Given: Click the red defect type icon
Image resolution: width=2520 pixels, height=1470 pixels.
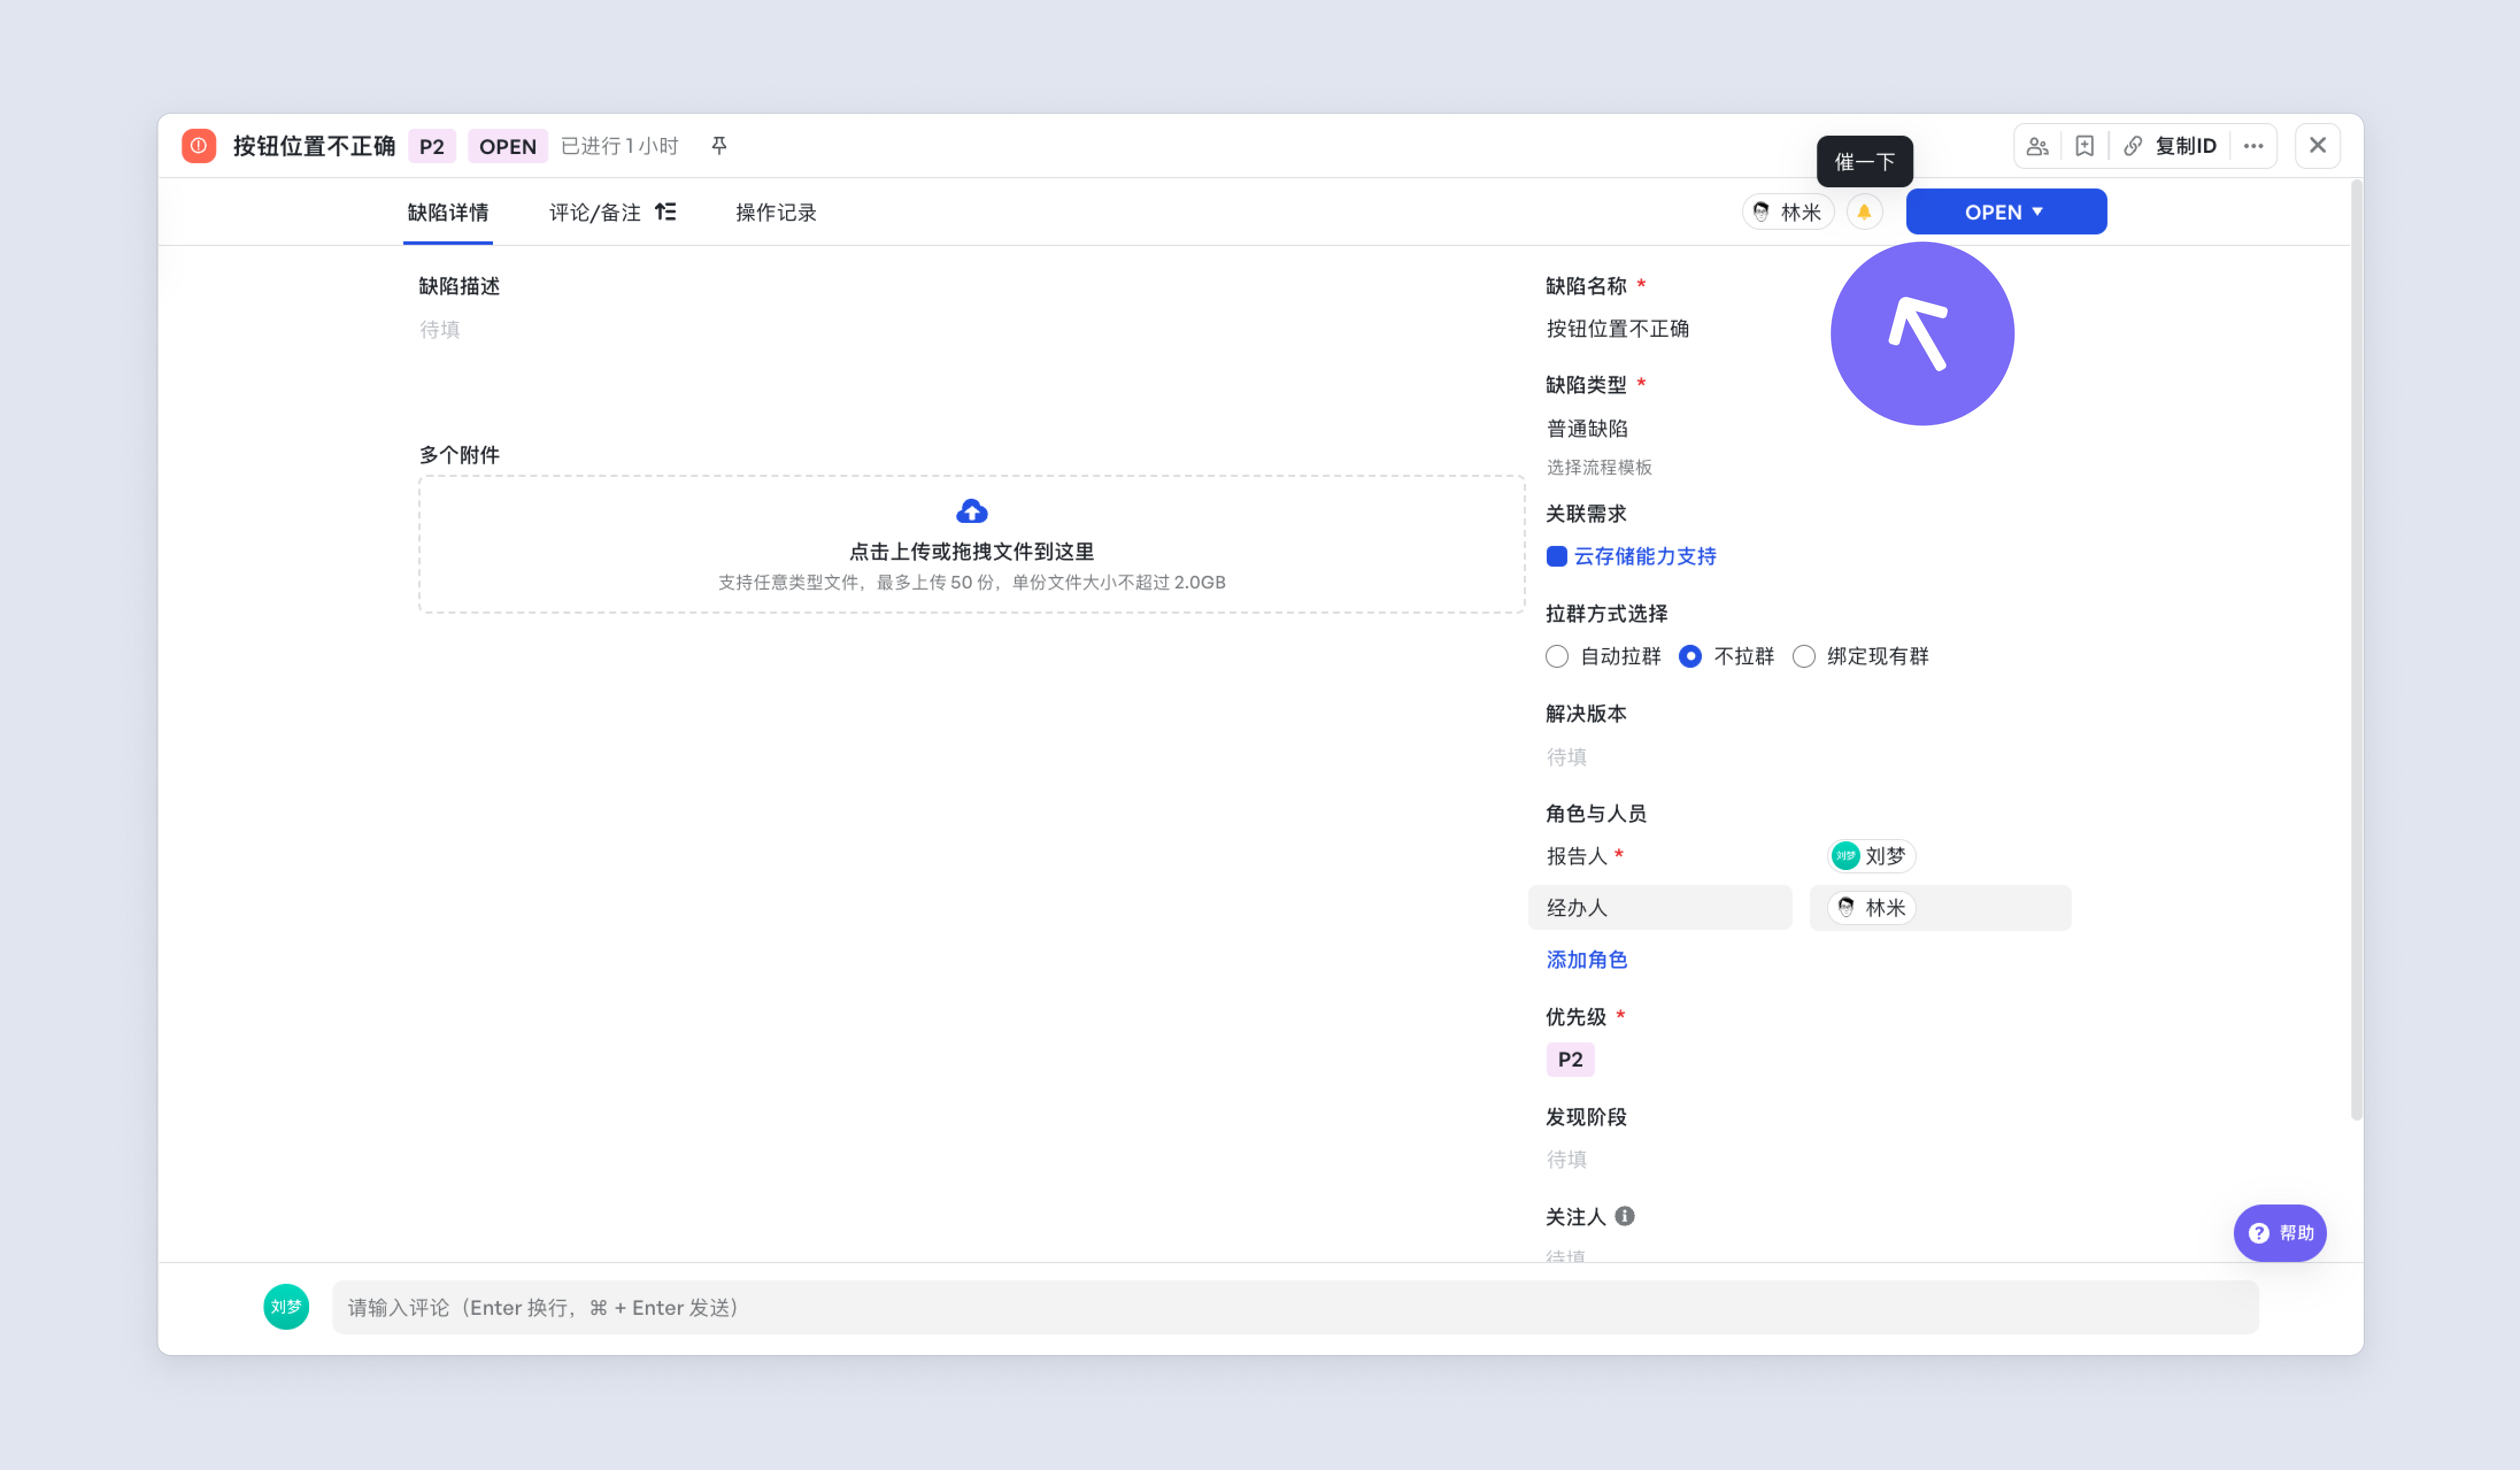Looking at the screenshot, I should coord(198,146).
